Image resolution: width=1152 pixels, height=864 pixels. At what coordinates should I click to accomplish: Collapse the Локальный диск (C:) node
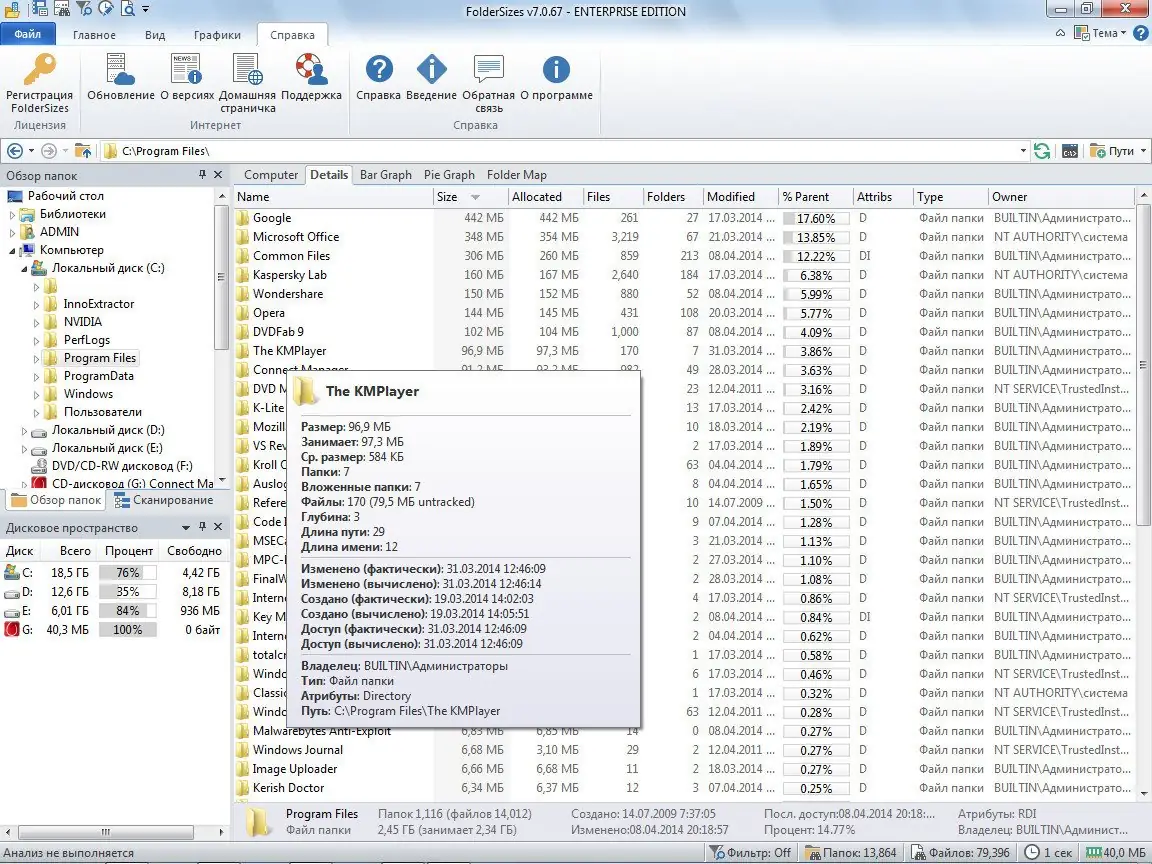pyautogui.click(x=24, y=269)
